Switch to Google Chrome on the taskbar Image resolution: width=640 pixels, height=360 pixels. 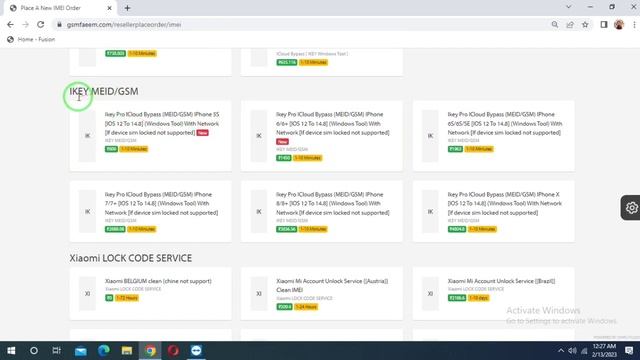tap(150, 351)
